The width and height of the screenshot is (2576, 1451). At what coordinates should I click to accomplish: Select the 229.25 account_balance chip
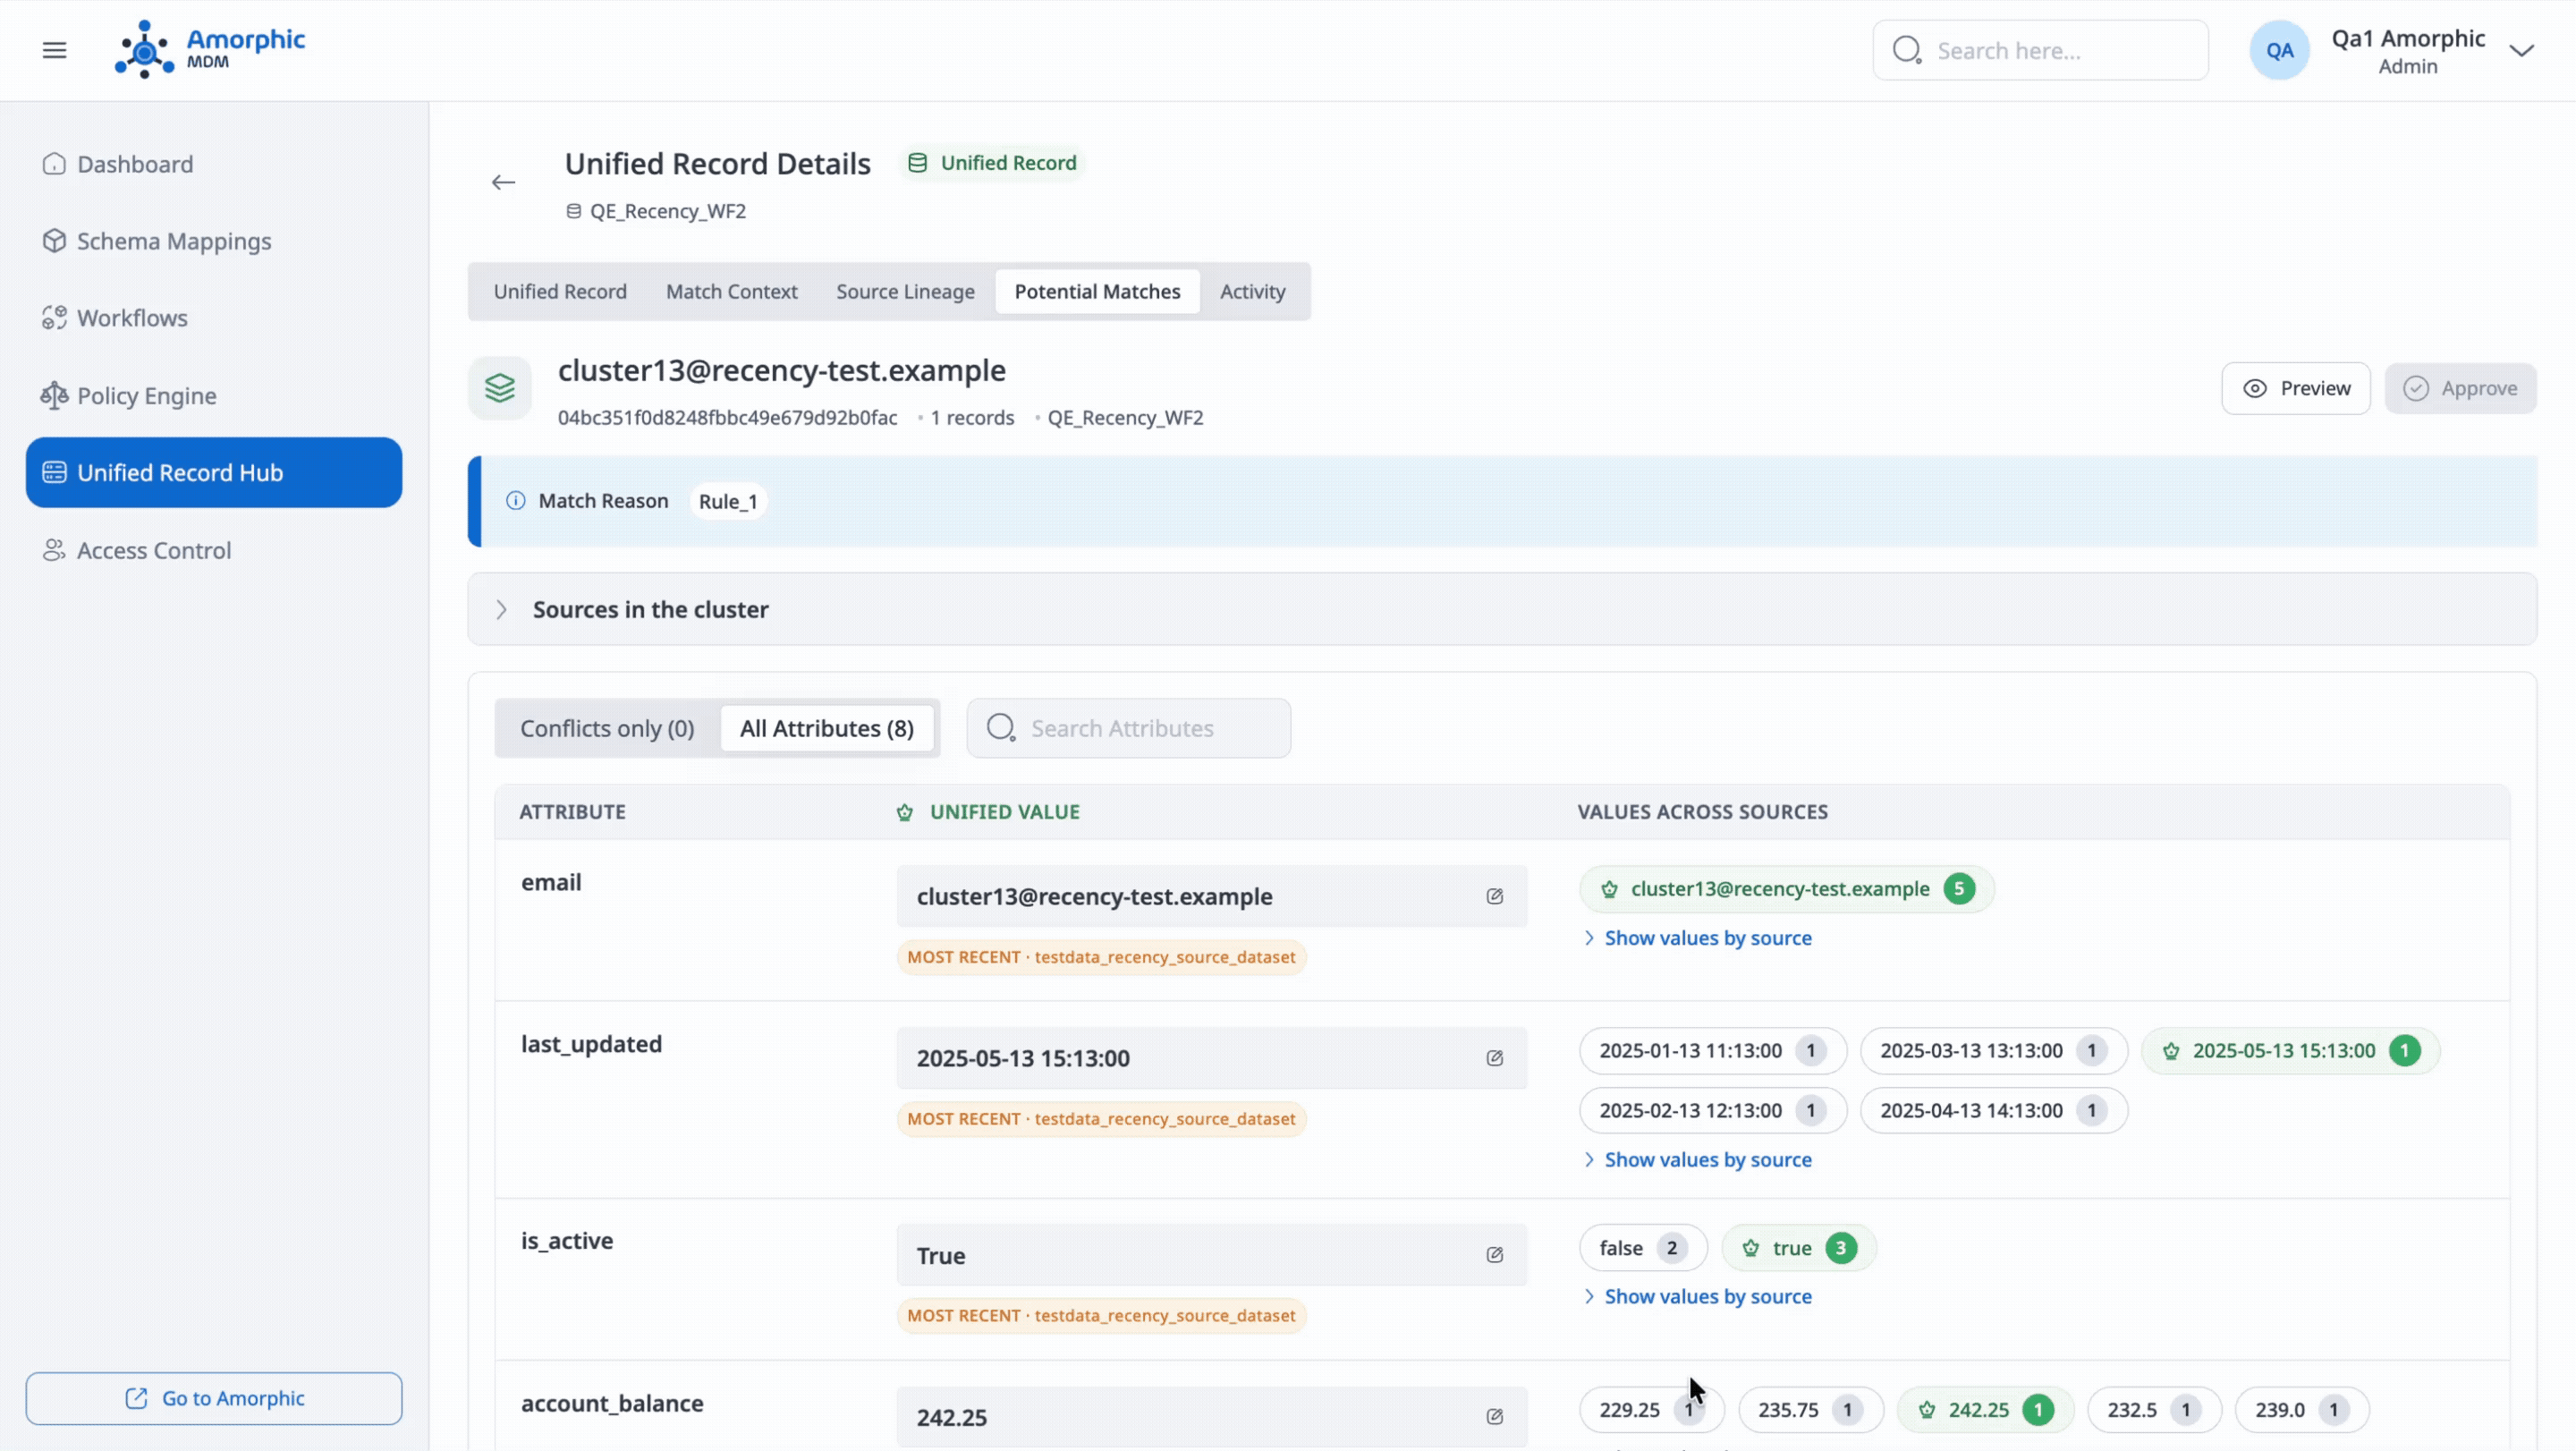click(1651, 1410)
